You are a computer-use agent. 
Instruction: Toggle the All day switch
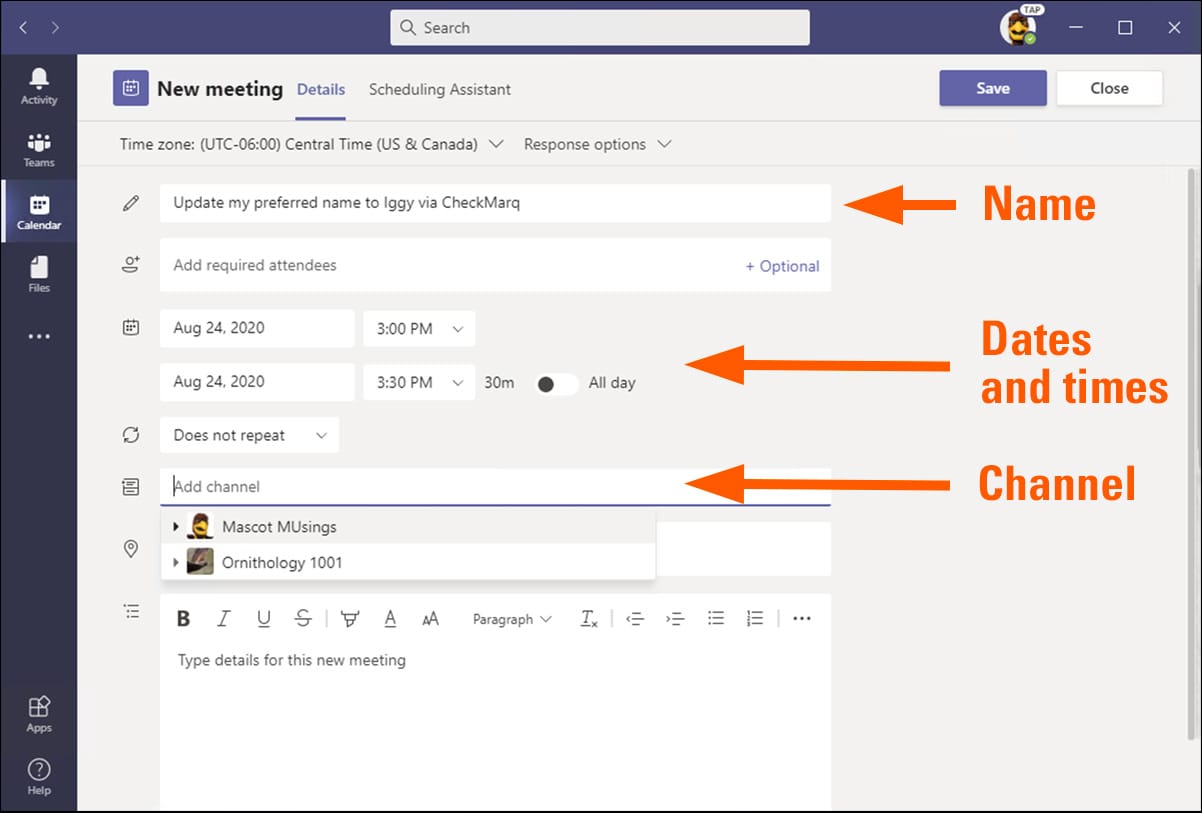[556, 383]
